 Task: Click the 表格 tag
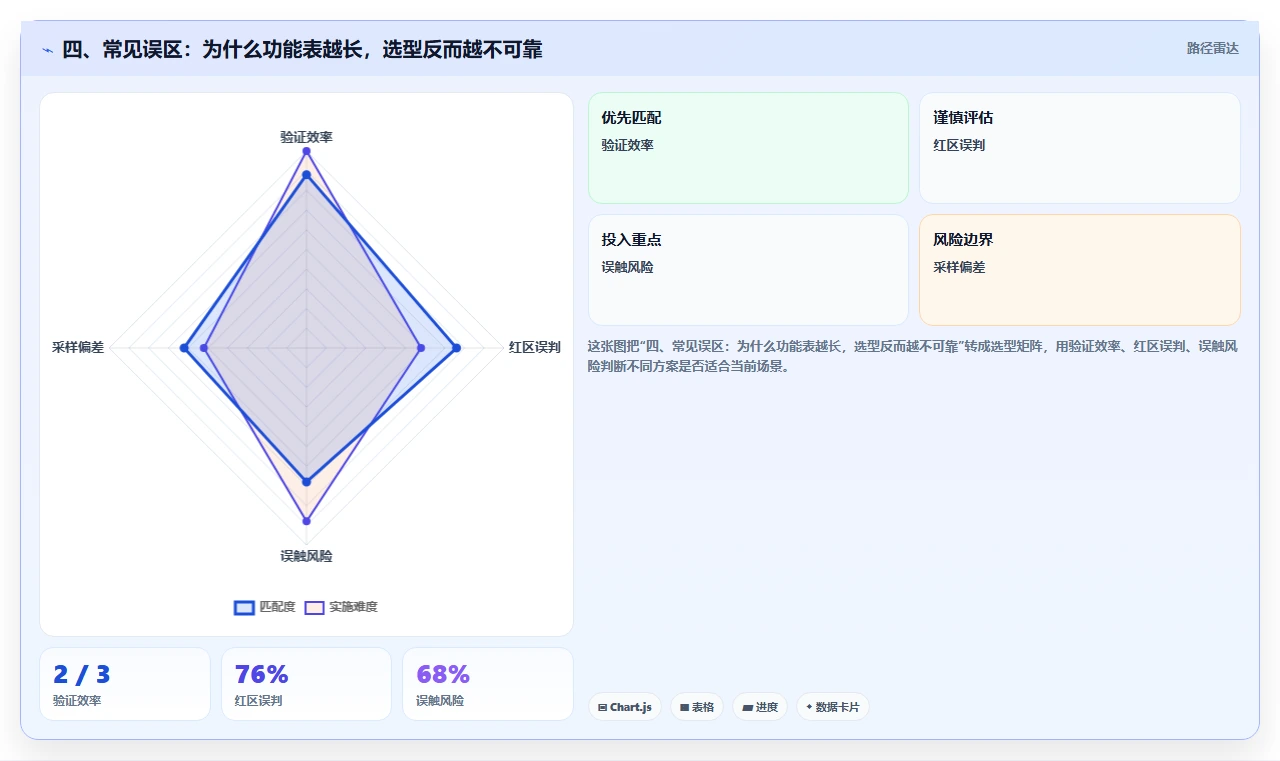point(697,707)
